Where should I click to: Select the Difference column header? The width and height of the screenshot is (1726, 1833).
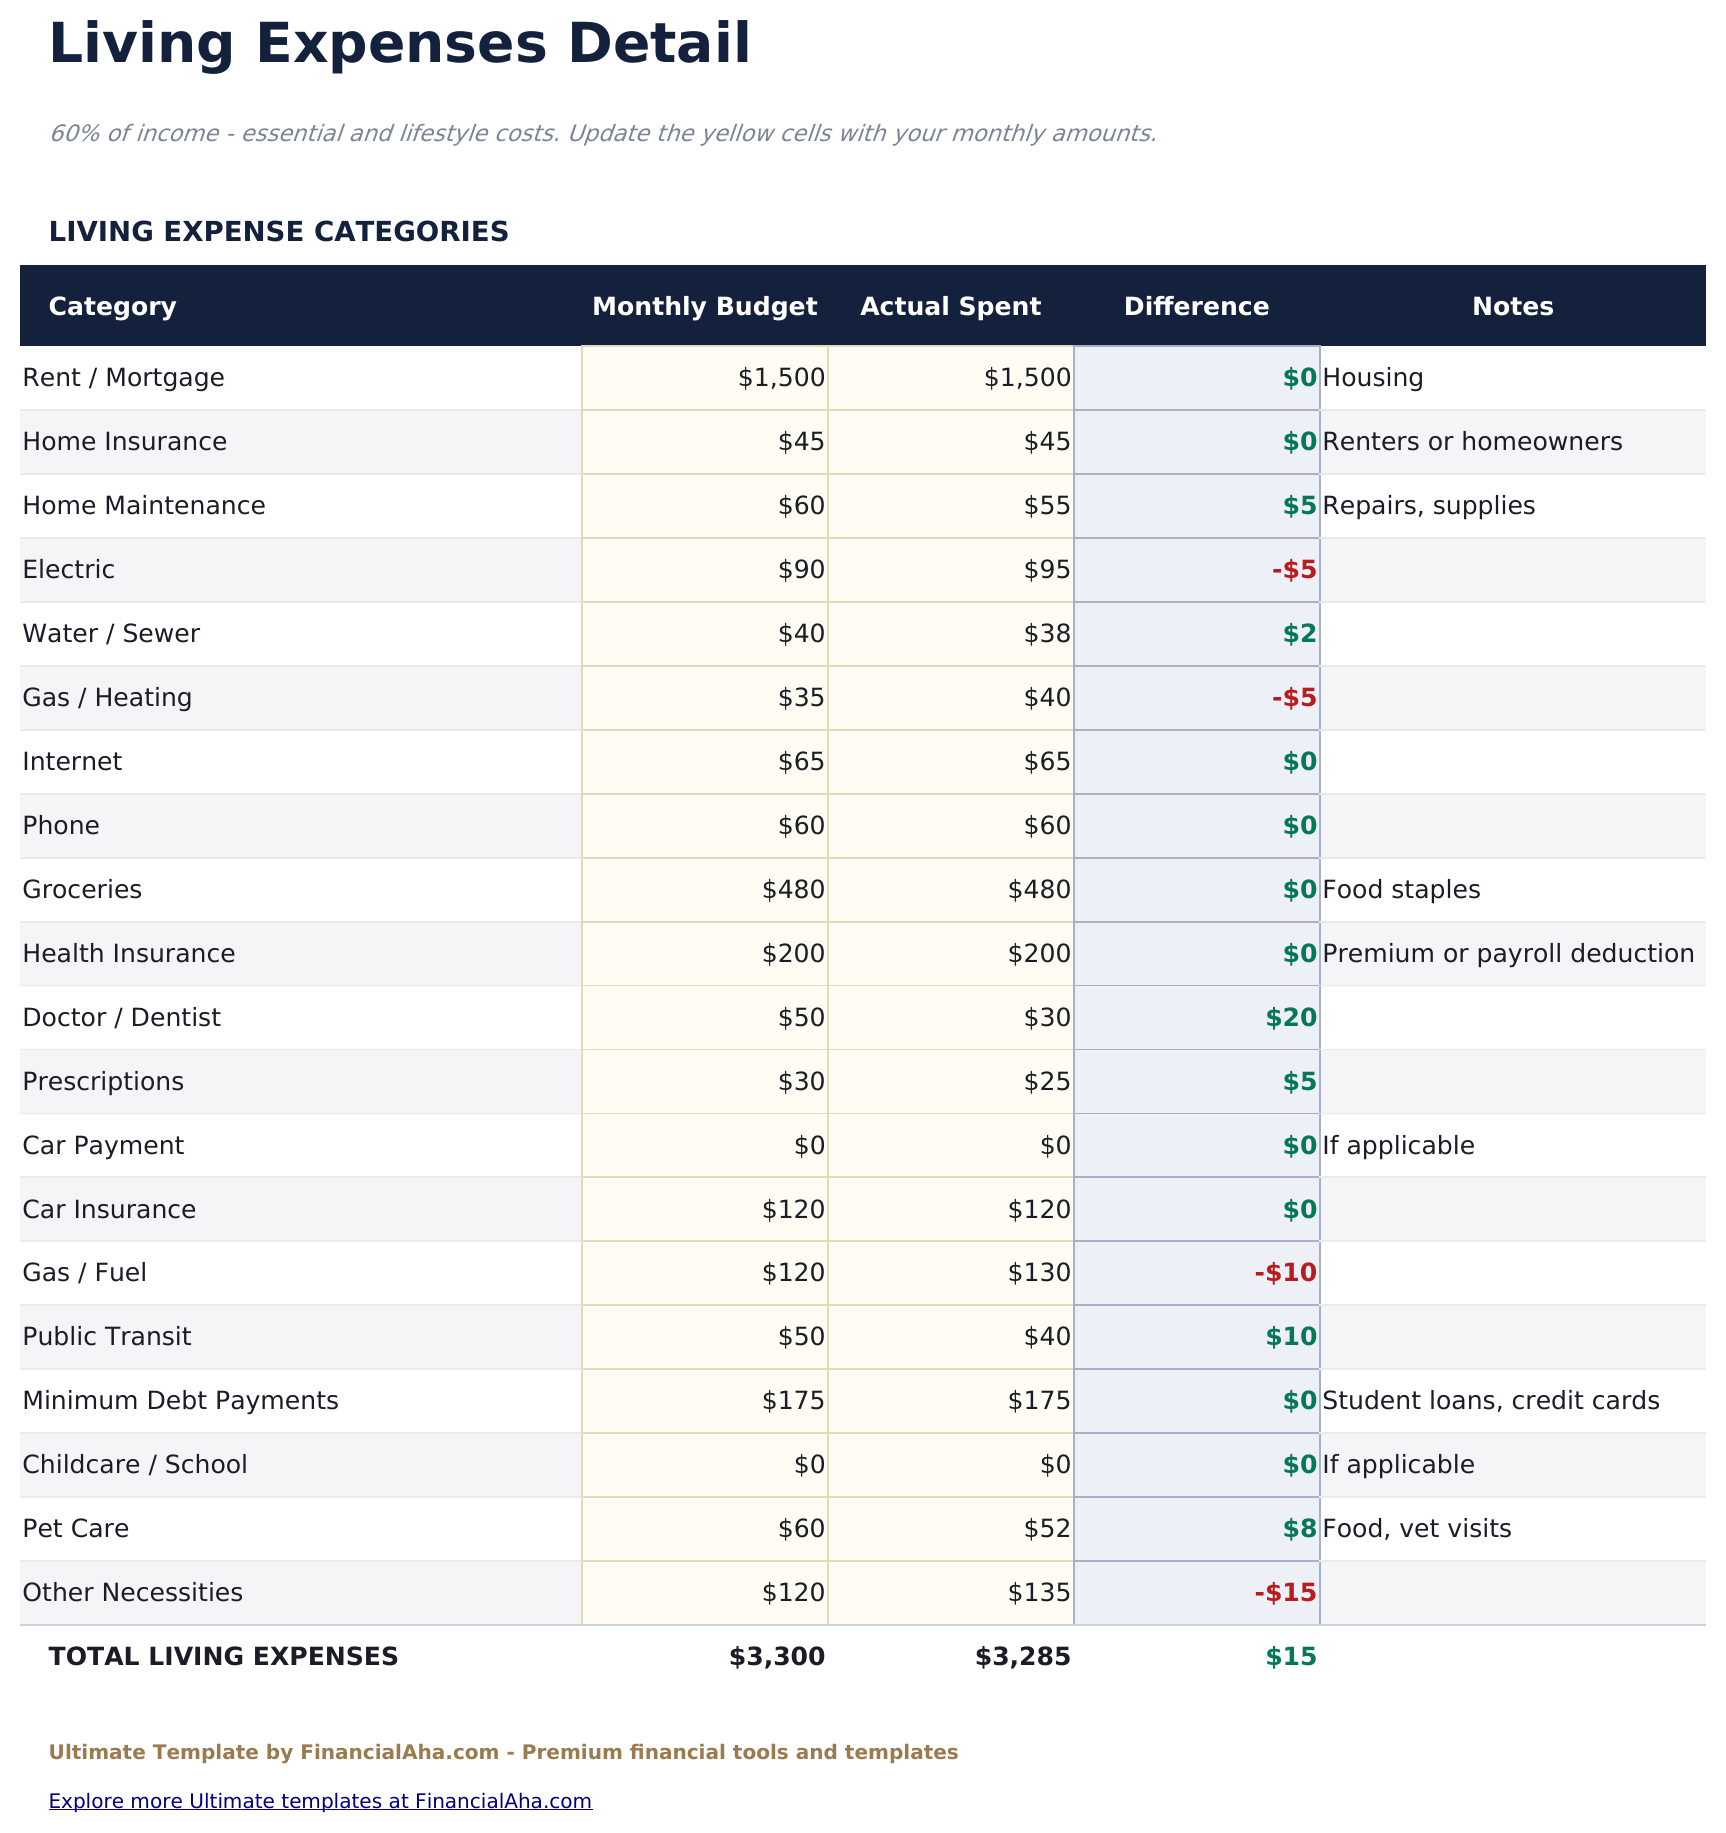pyautogui.click(x=1196, y=306)
